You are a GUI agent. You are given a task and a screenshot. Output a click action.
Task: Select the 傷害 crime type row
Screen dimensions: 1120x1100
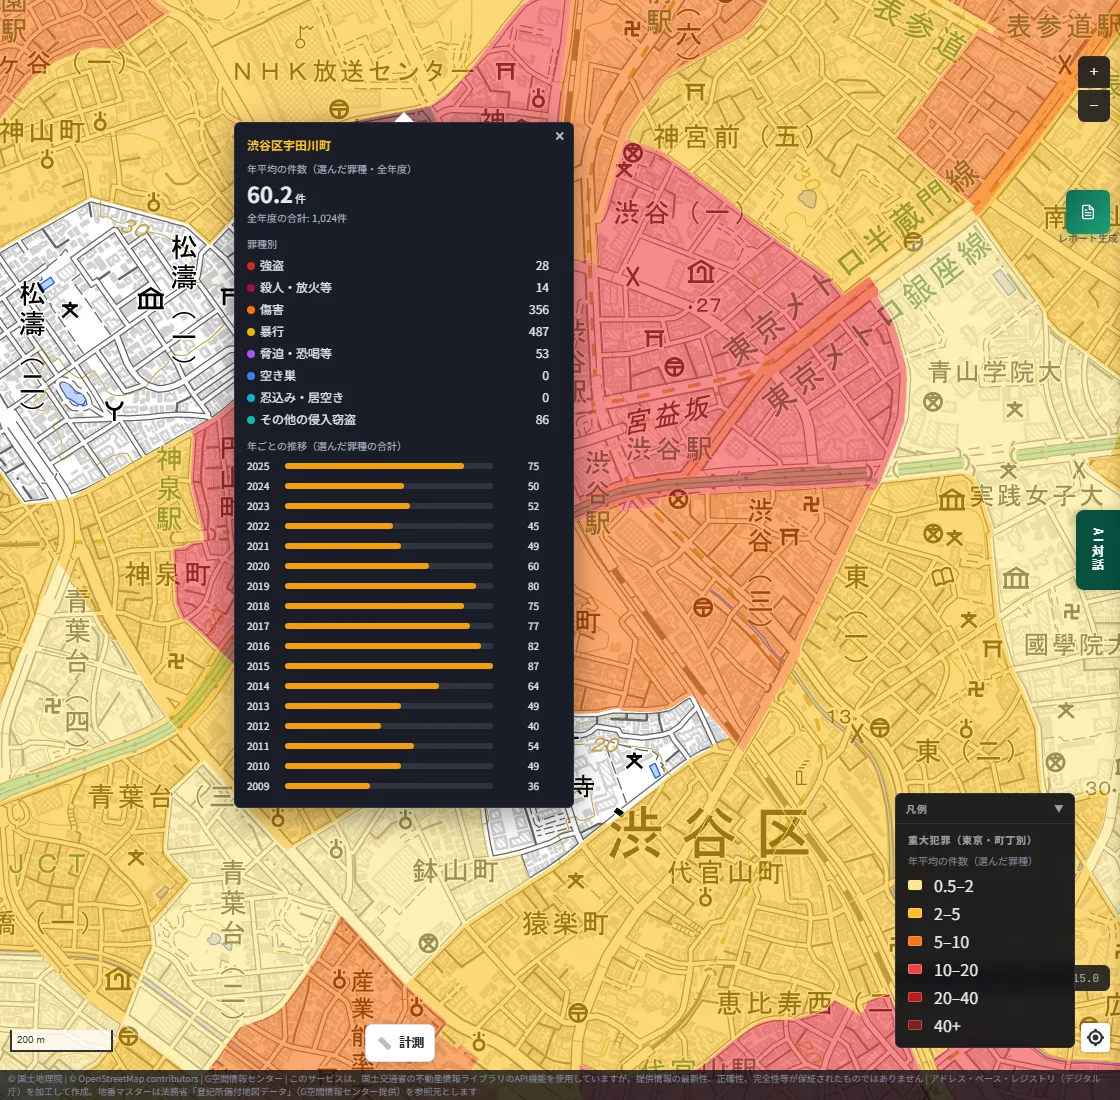[398, 310]
